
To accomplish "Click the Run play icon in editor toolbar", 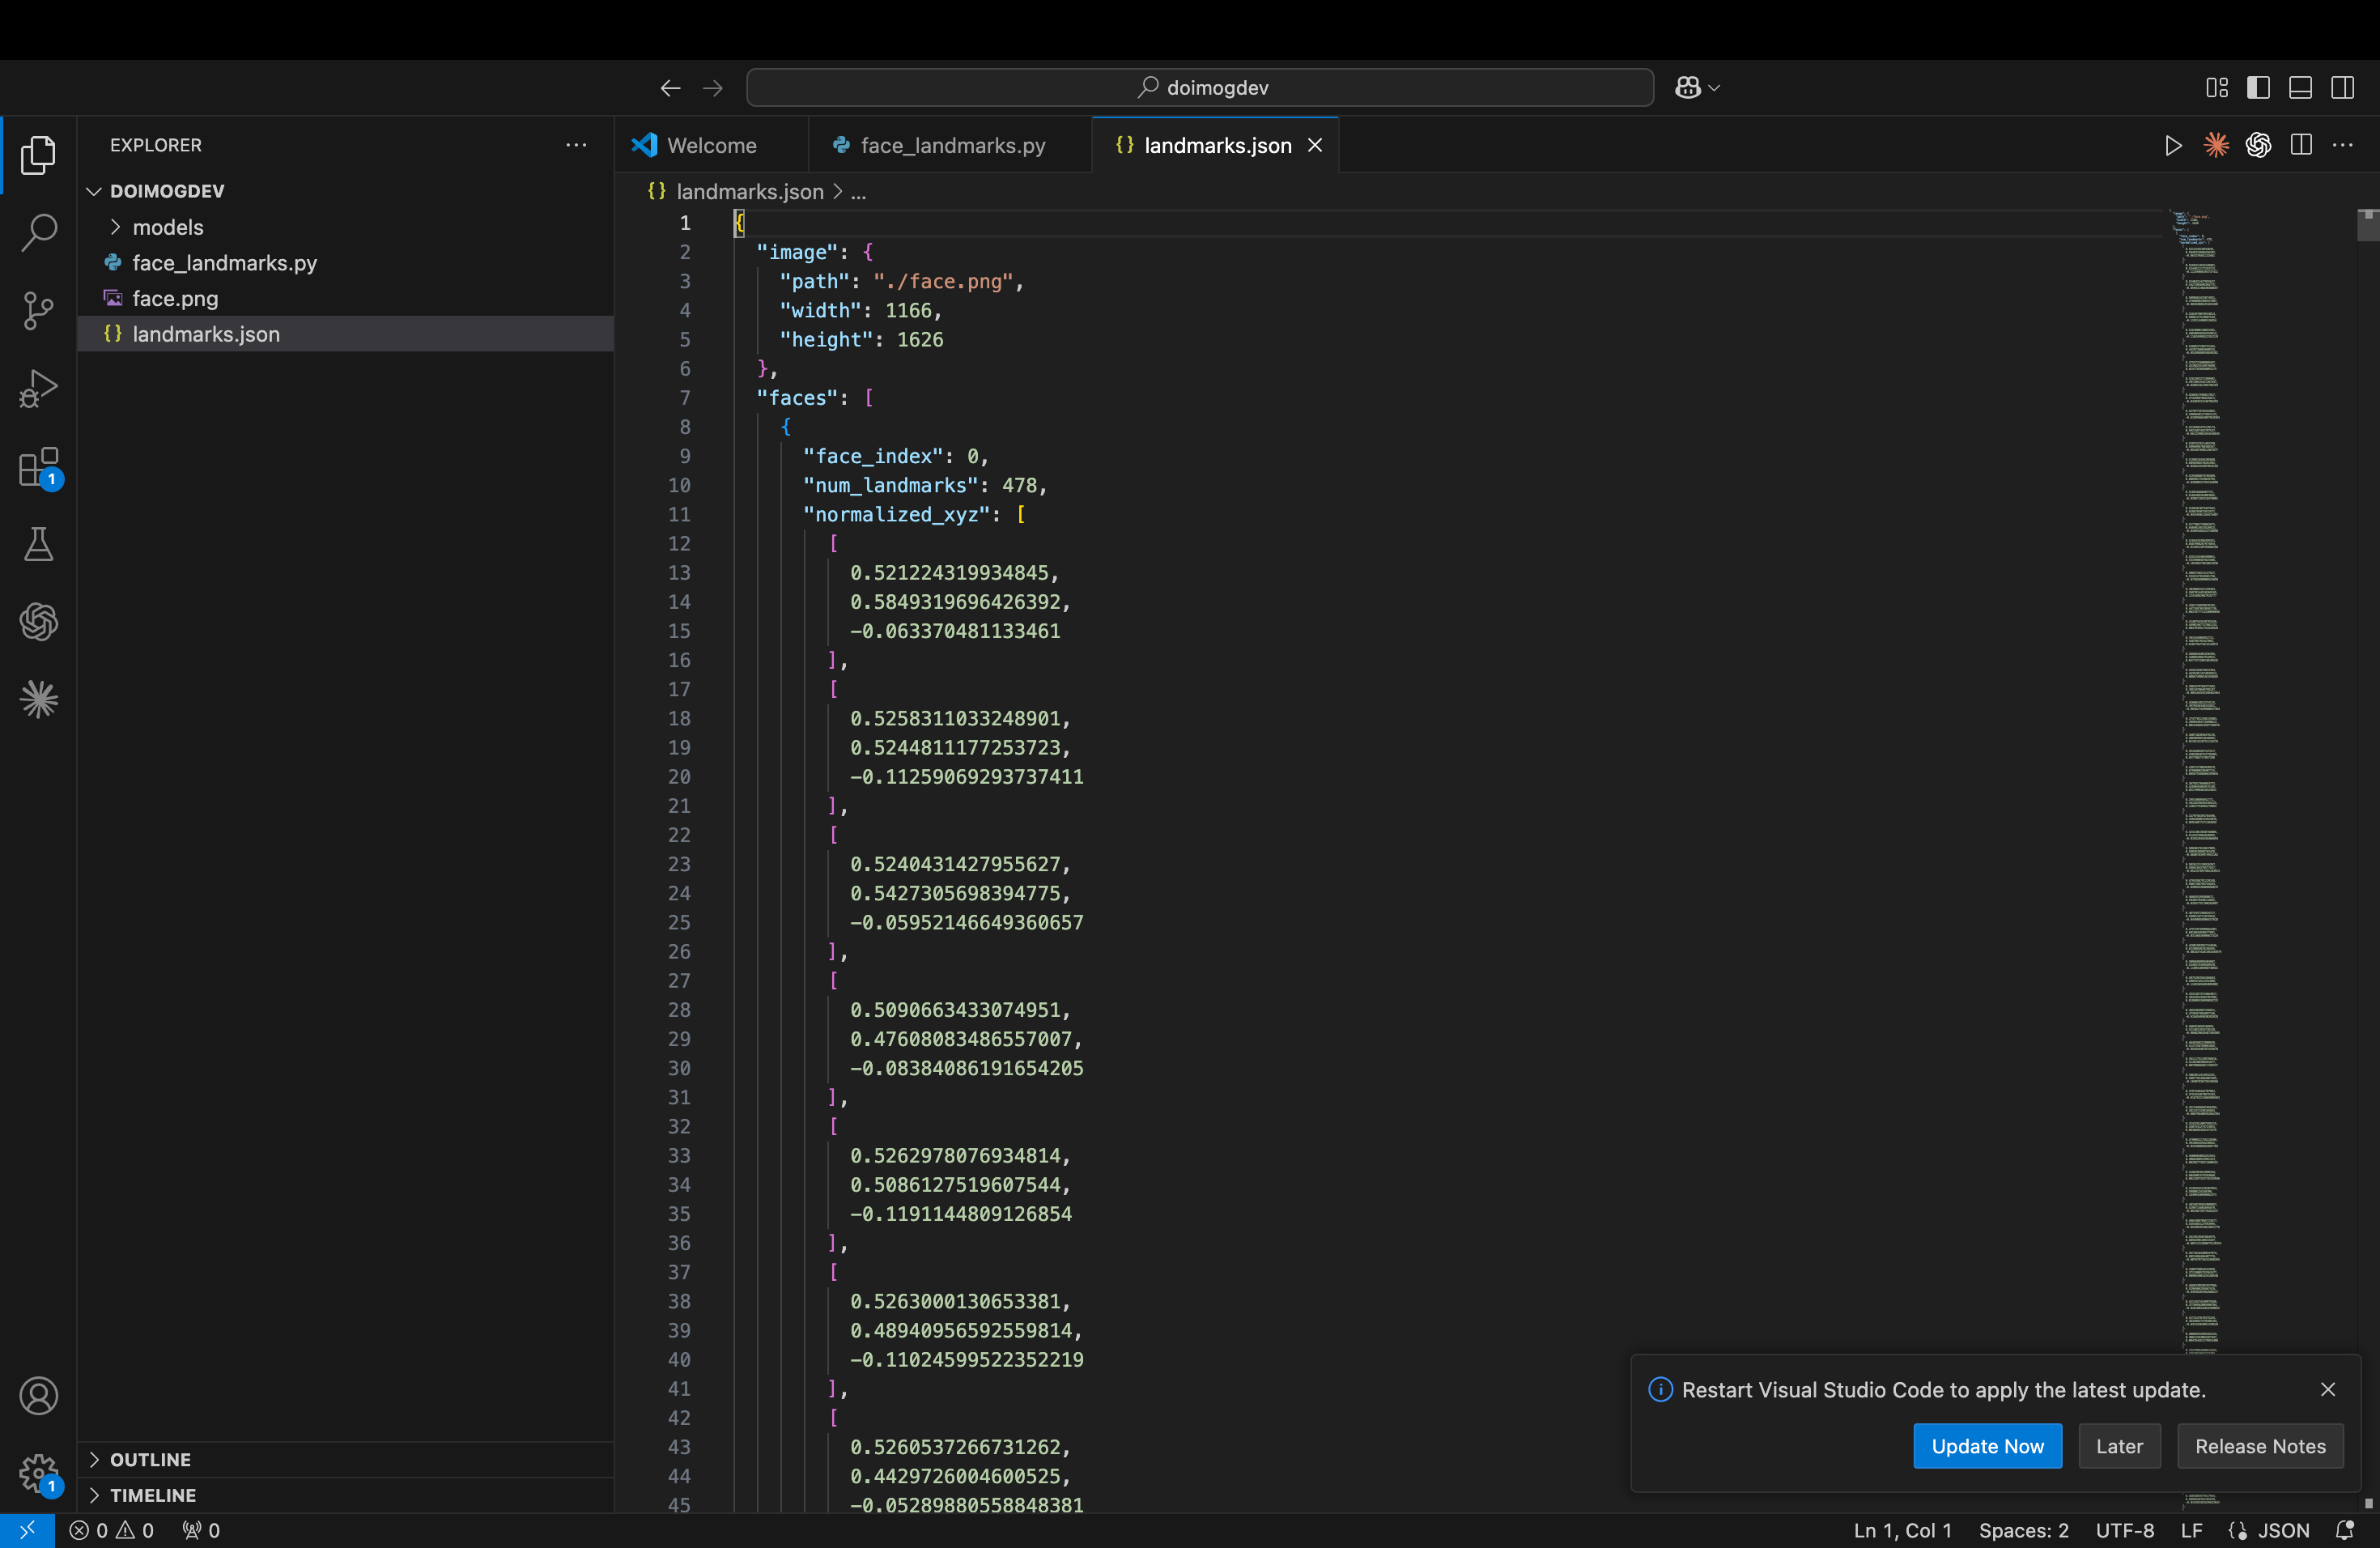I will 2172,145.
